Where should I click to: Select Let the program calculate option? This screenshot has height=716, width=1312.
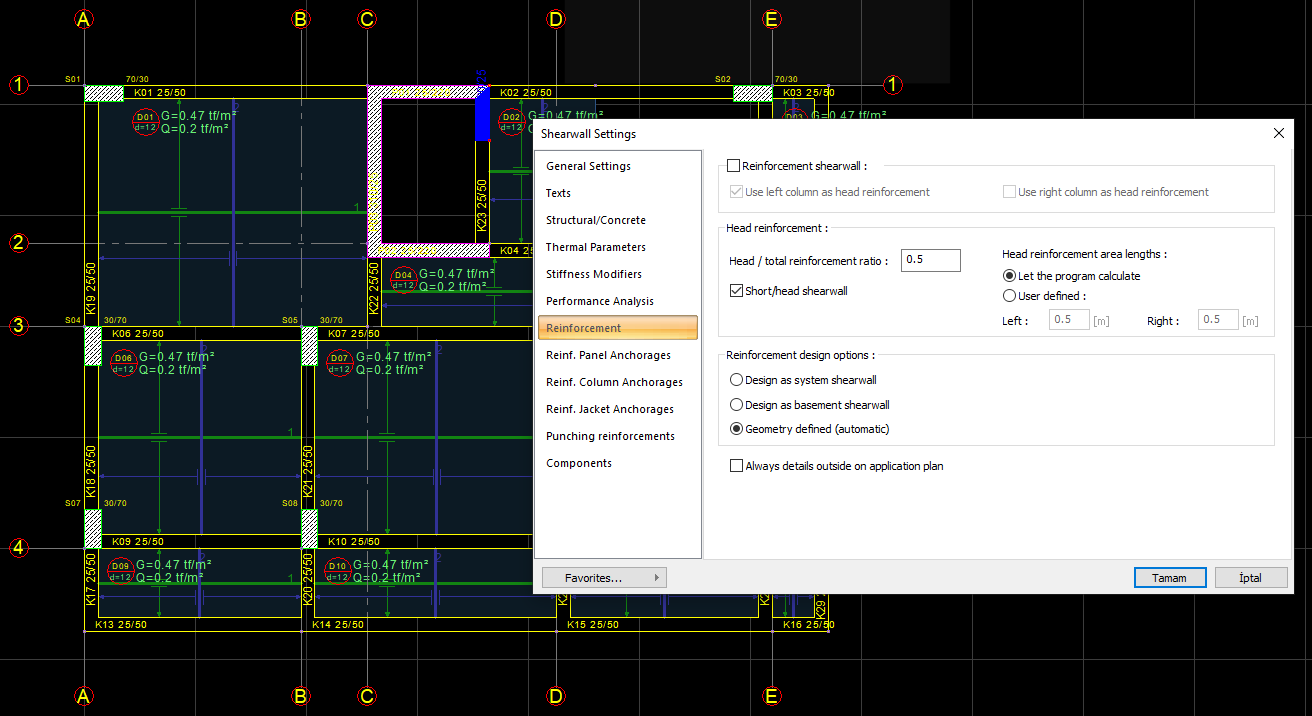pyautogui.click(x=1009, y=276)
